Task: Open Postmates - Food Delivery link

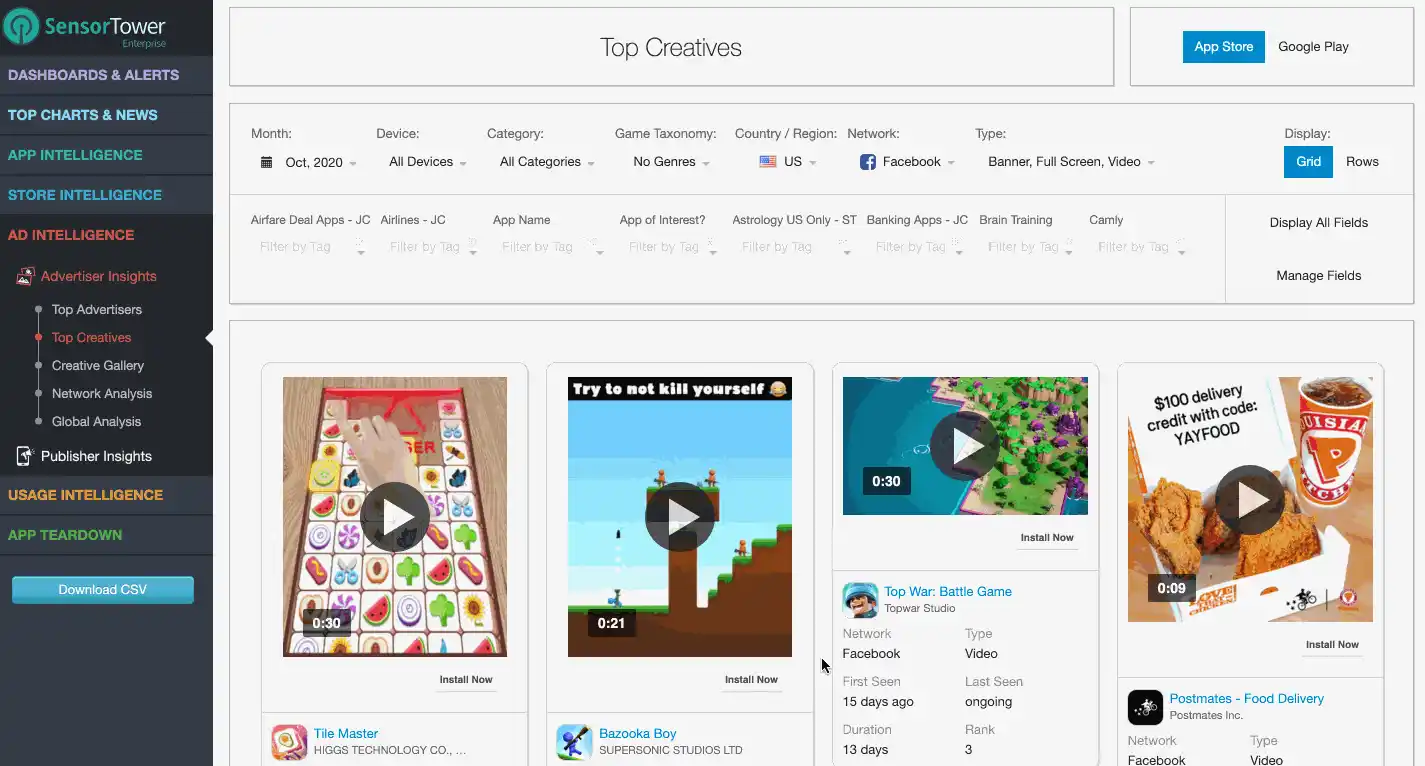Action: point(1247,699)
